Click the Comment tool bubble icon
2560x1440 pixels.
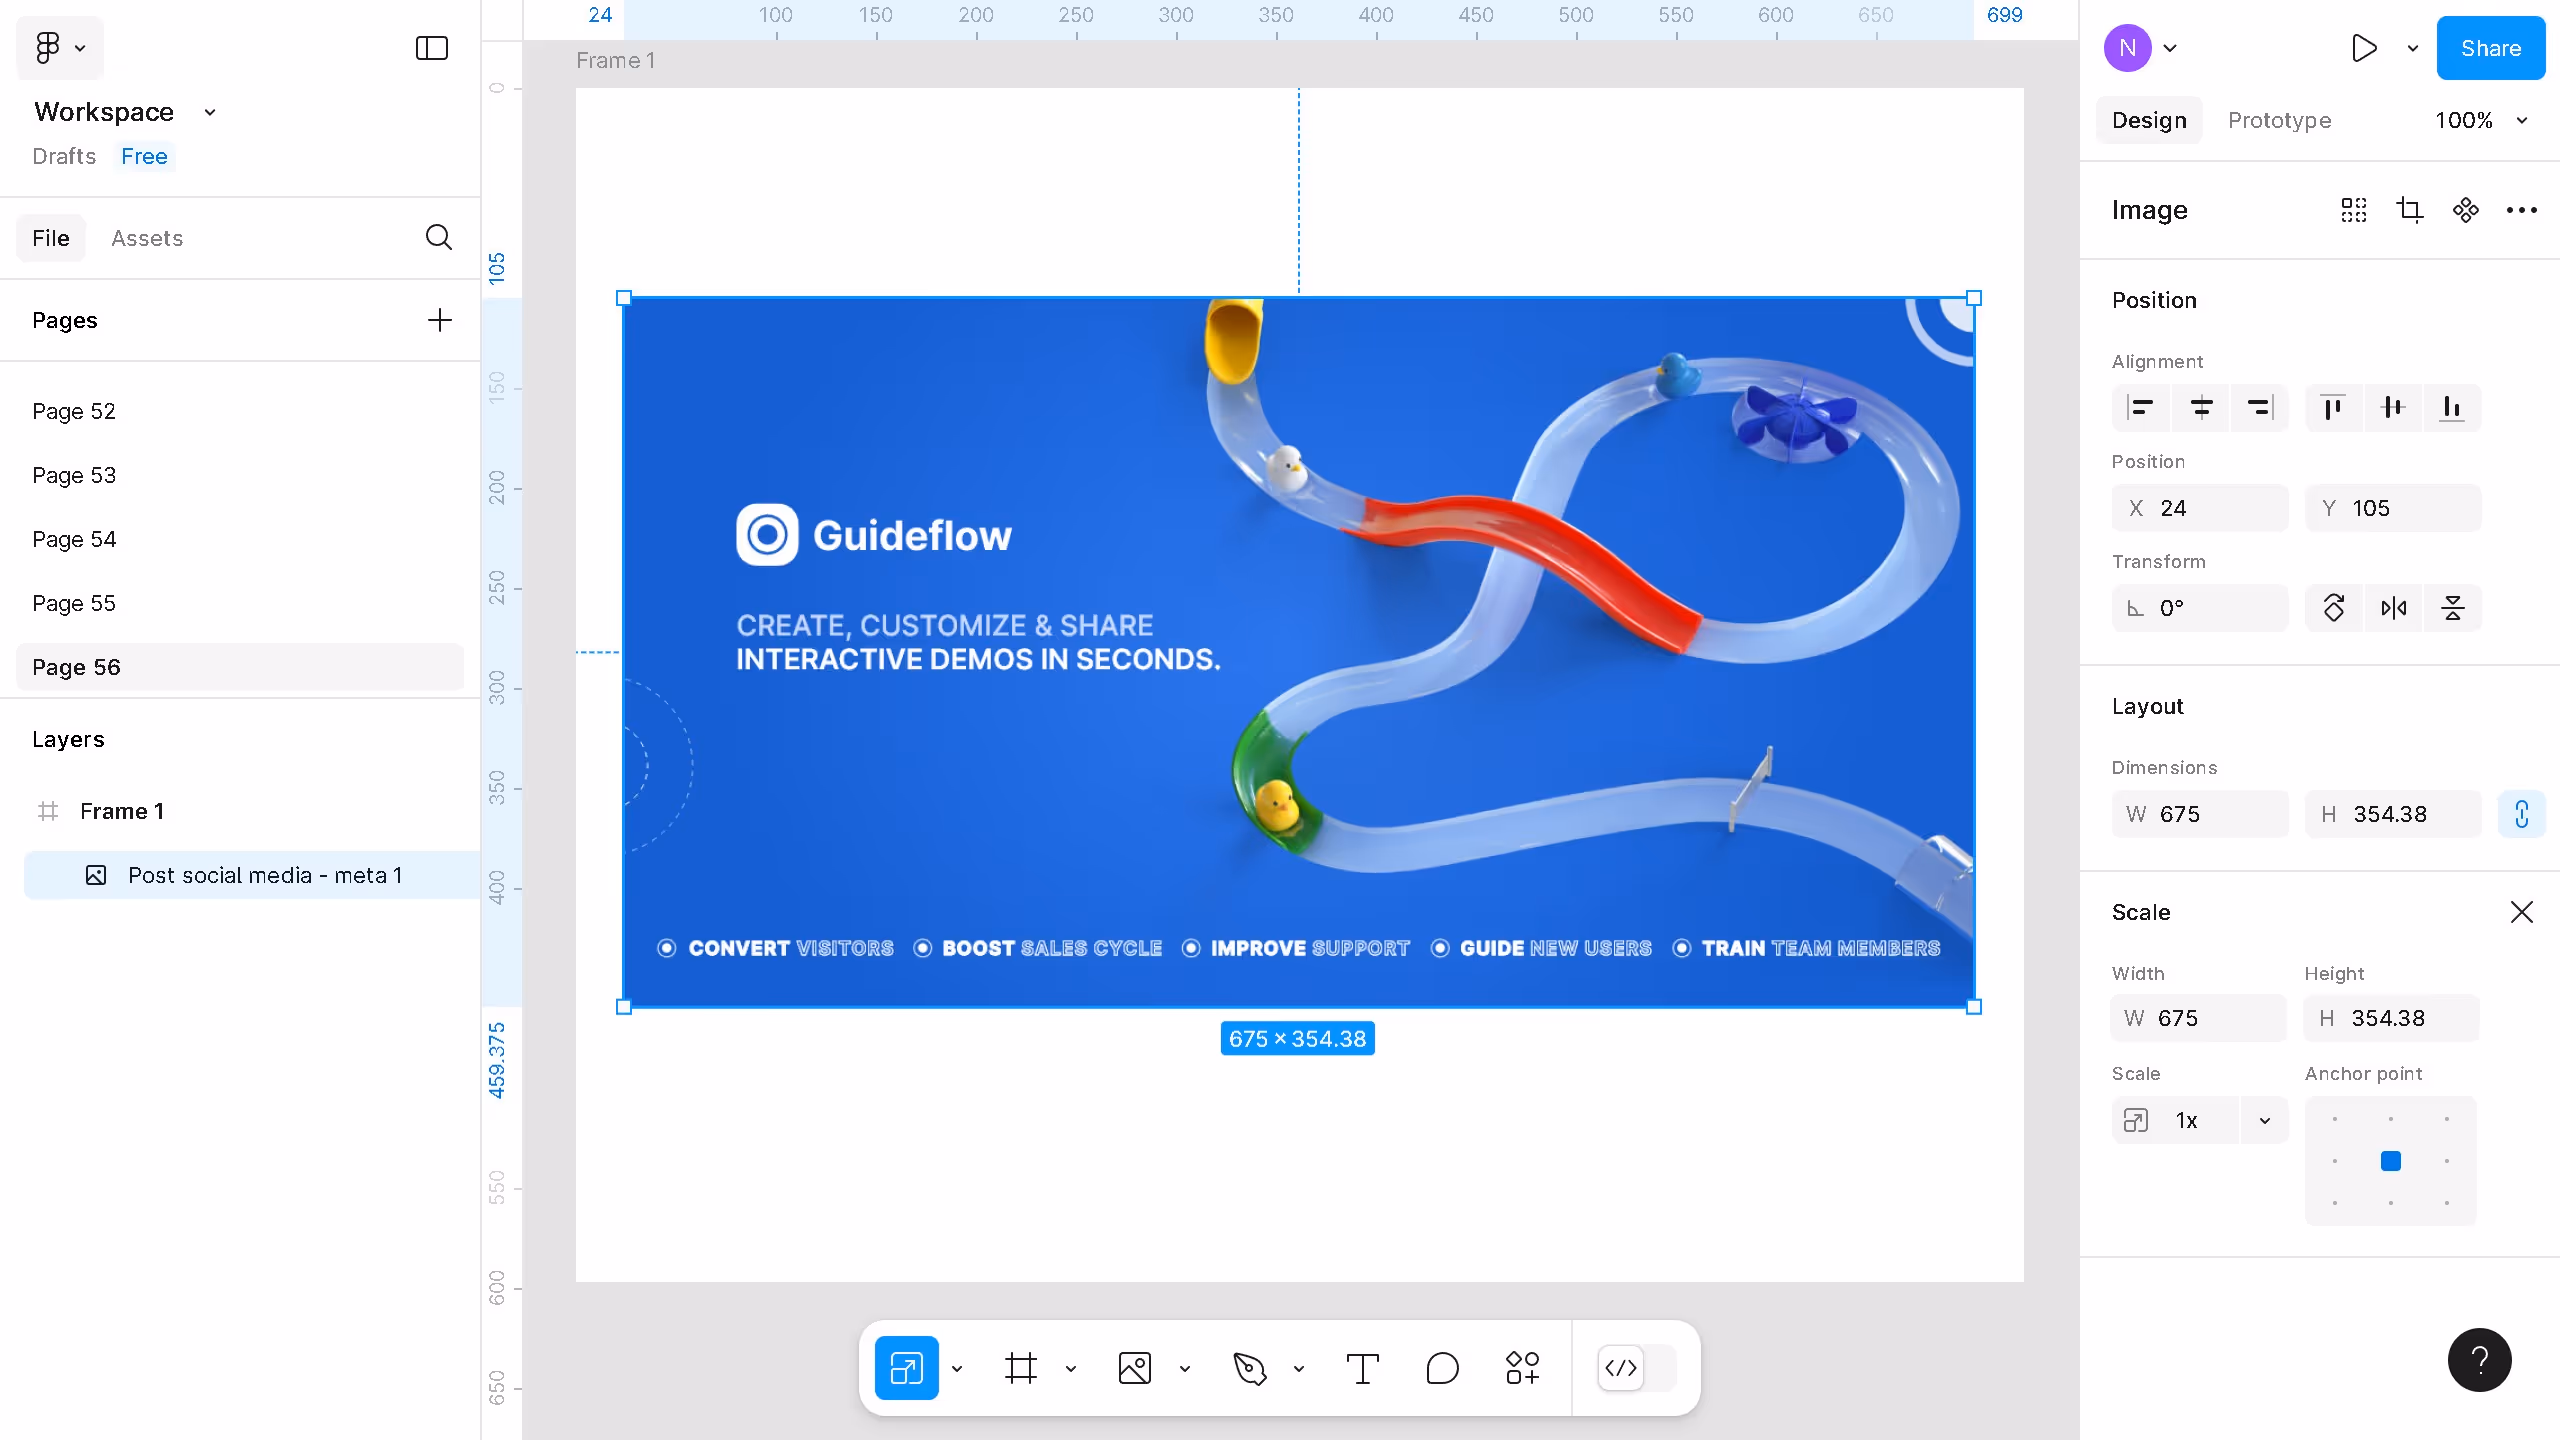click(1442, 1368)
